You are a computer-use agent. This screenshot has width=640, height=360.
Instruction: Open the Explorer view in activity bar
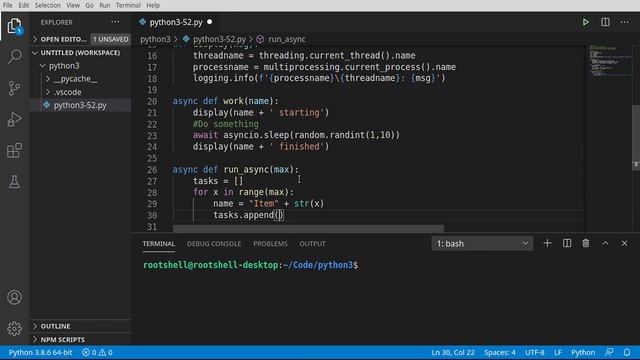coord(14,26)
